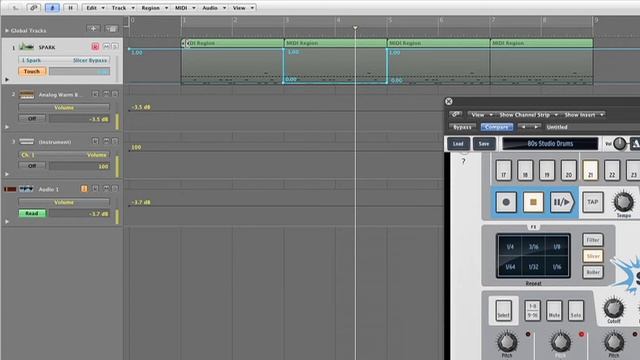The width and height of the screenshot is (640, 360).
Task: Click the Bypass button in the plug-in window
Action: coord(462,127)
